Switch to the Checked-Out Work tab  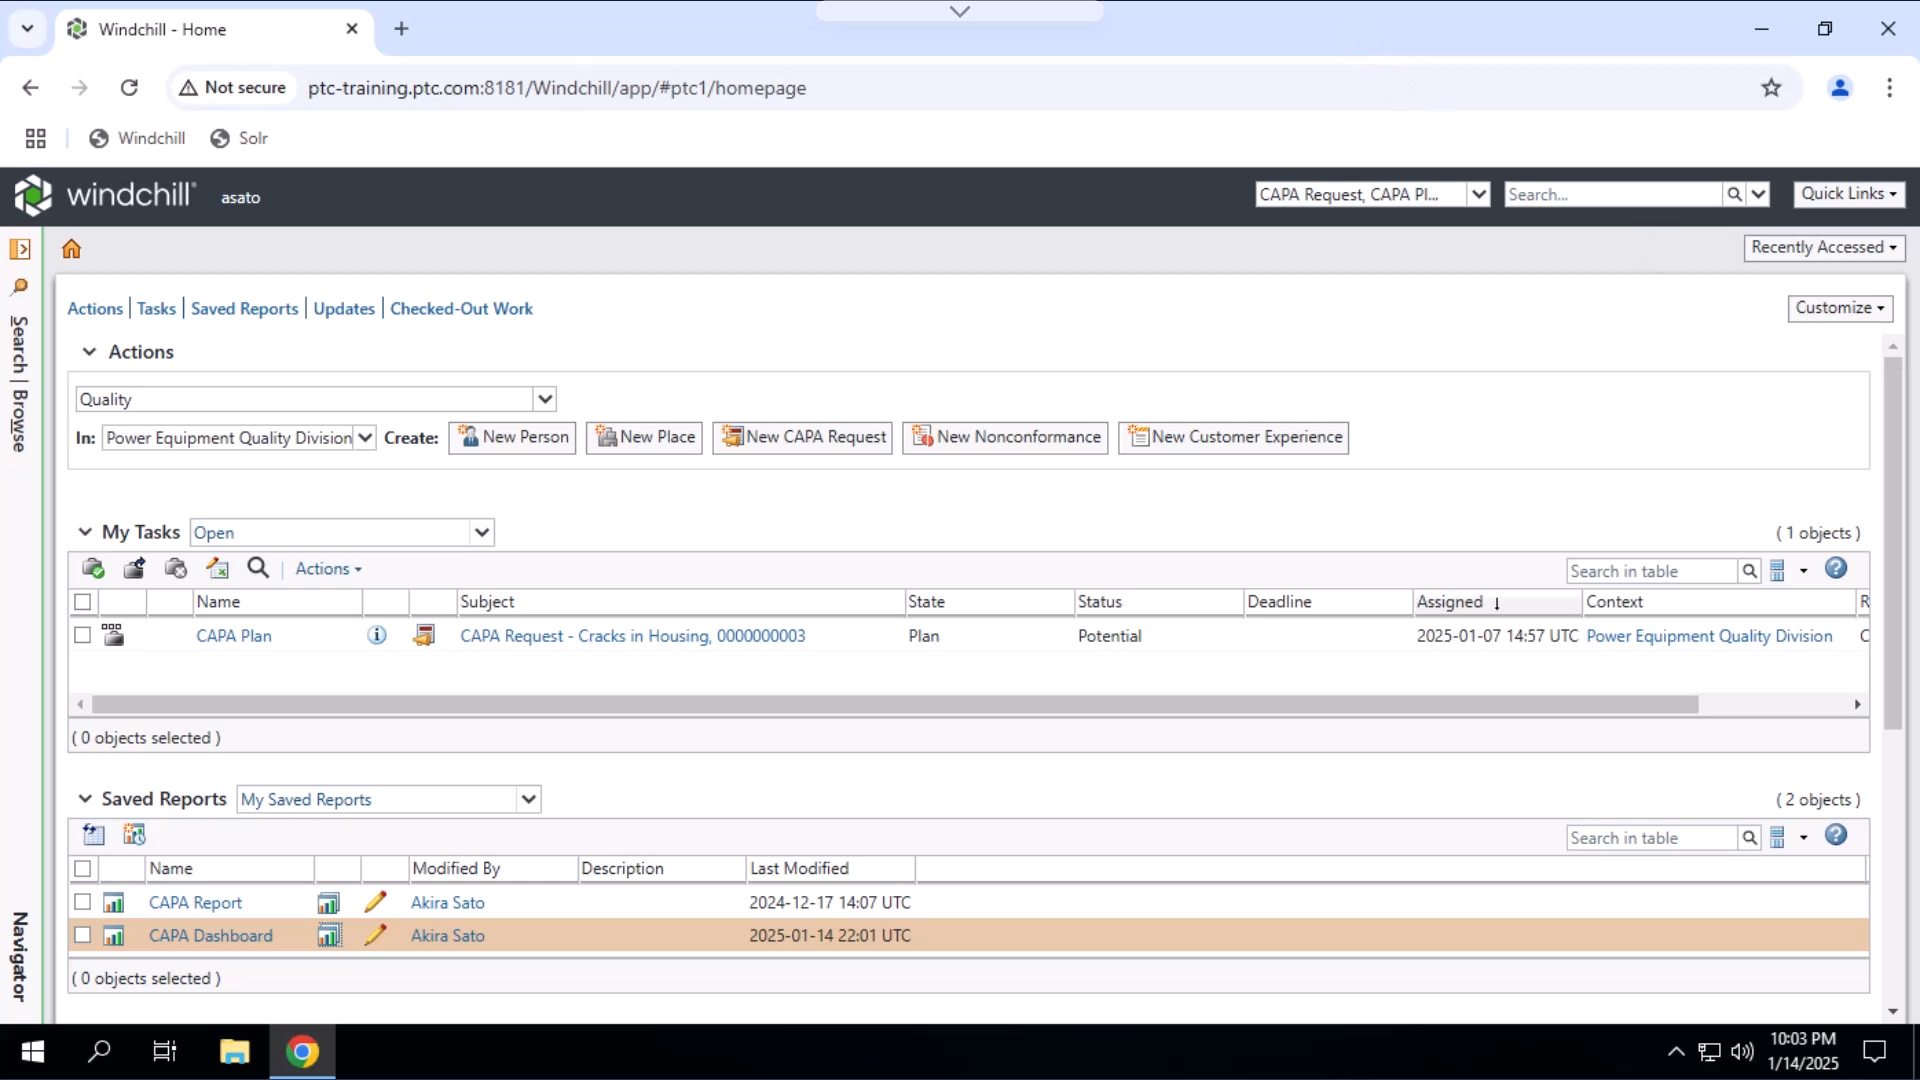461,308
